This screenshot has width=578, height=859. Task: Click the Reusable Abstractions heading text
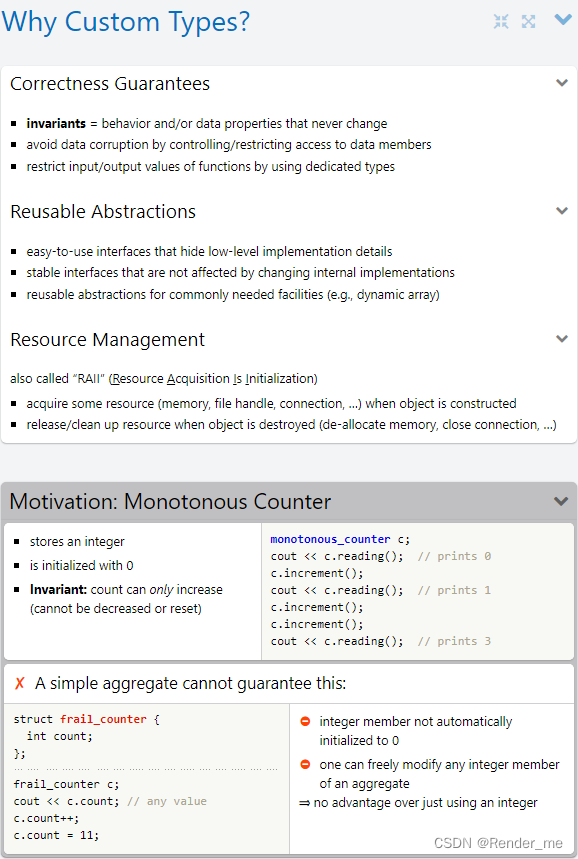[103, 211]
